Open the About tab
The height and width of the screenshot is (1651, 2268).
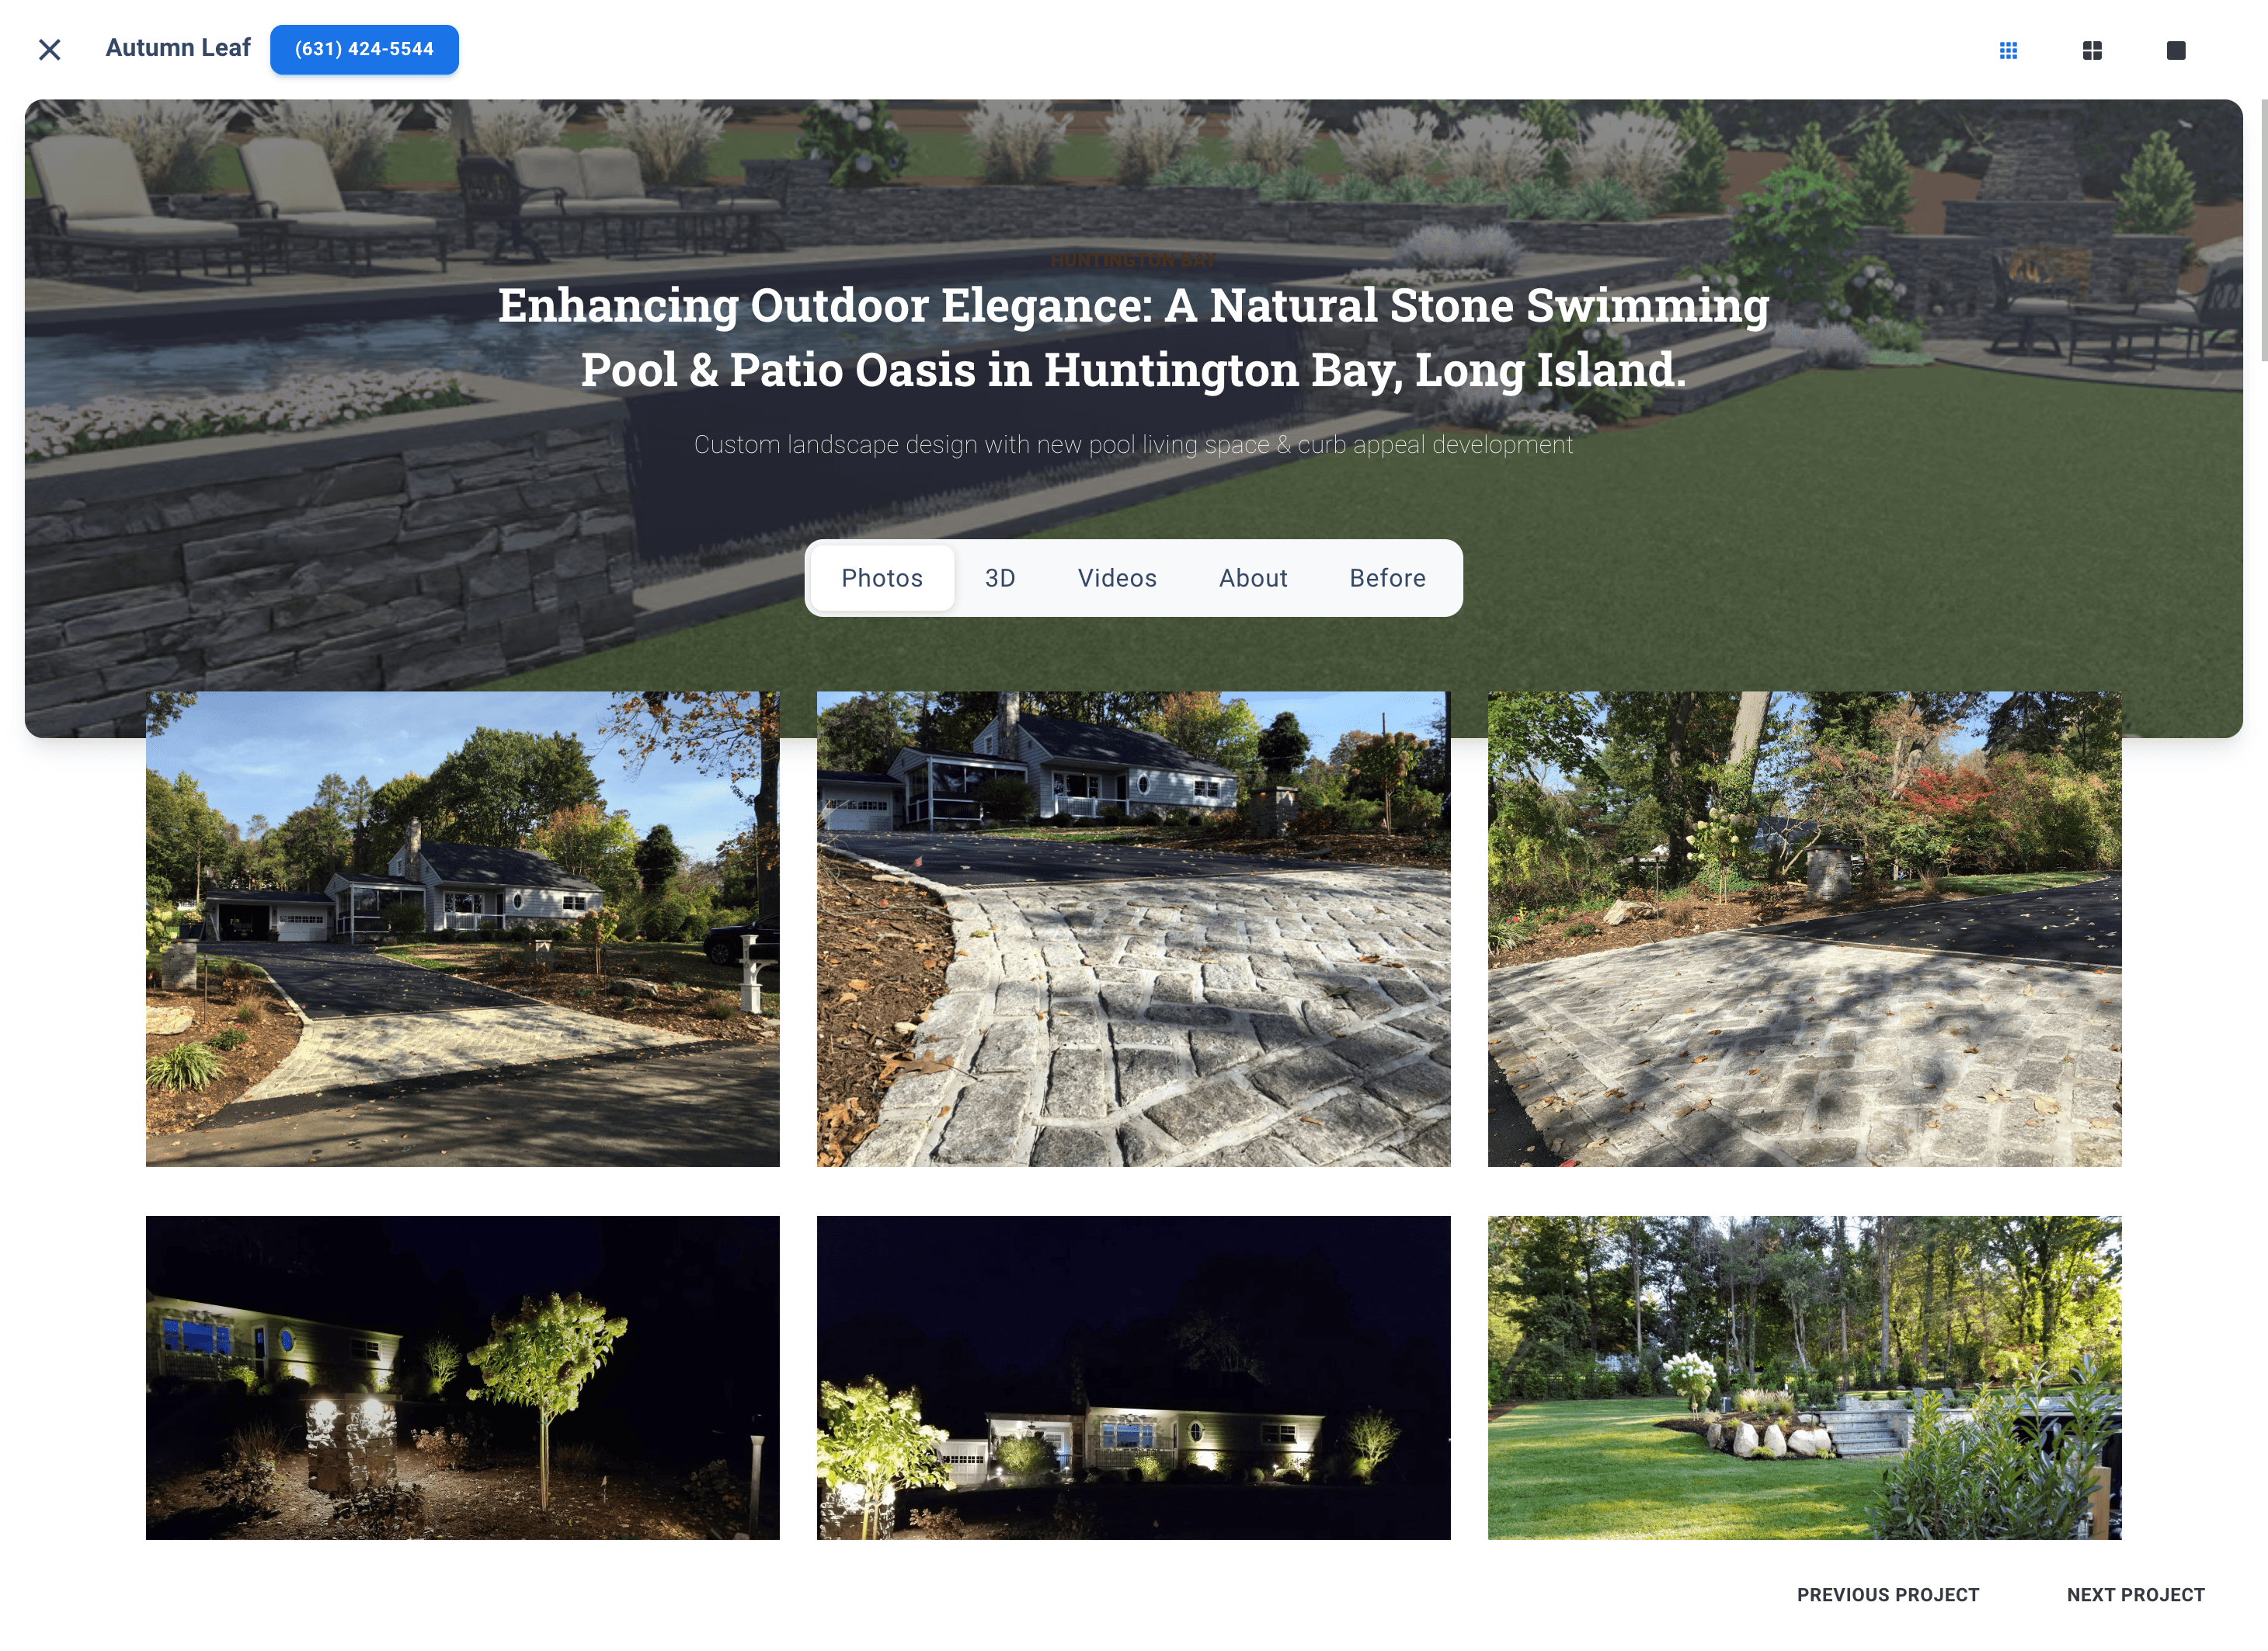(x=1253, y=578)
